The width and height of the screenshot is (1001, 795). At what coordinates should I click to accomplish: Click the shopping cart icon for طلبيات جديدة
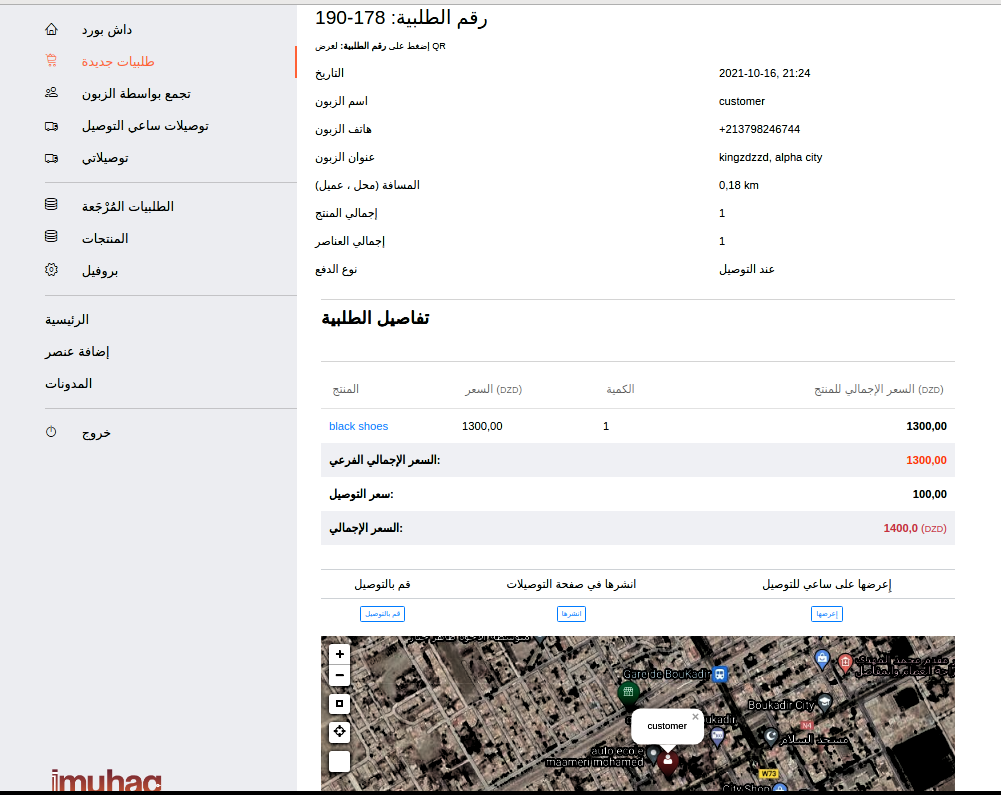click(x=51, y=61)
